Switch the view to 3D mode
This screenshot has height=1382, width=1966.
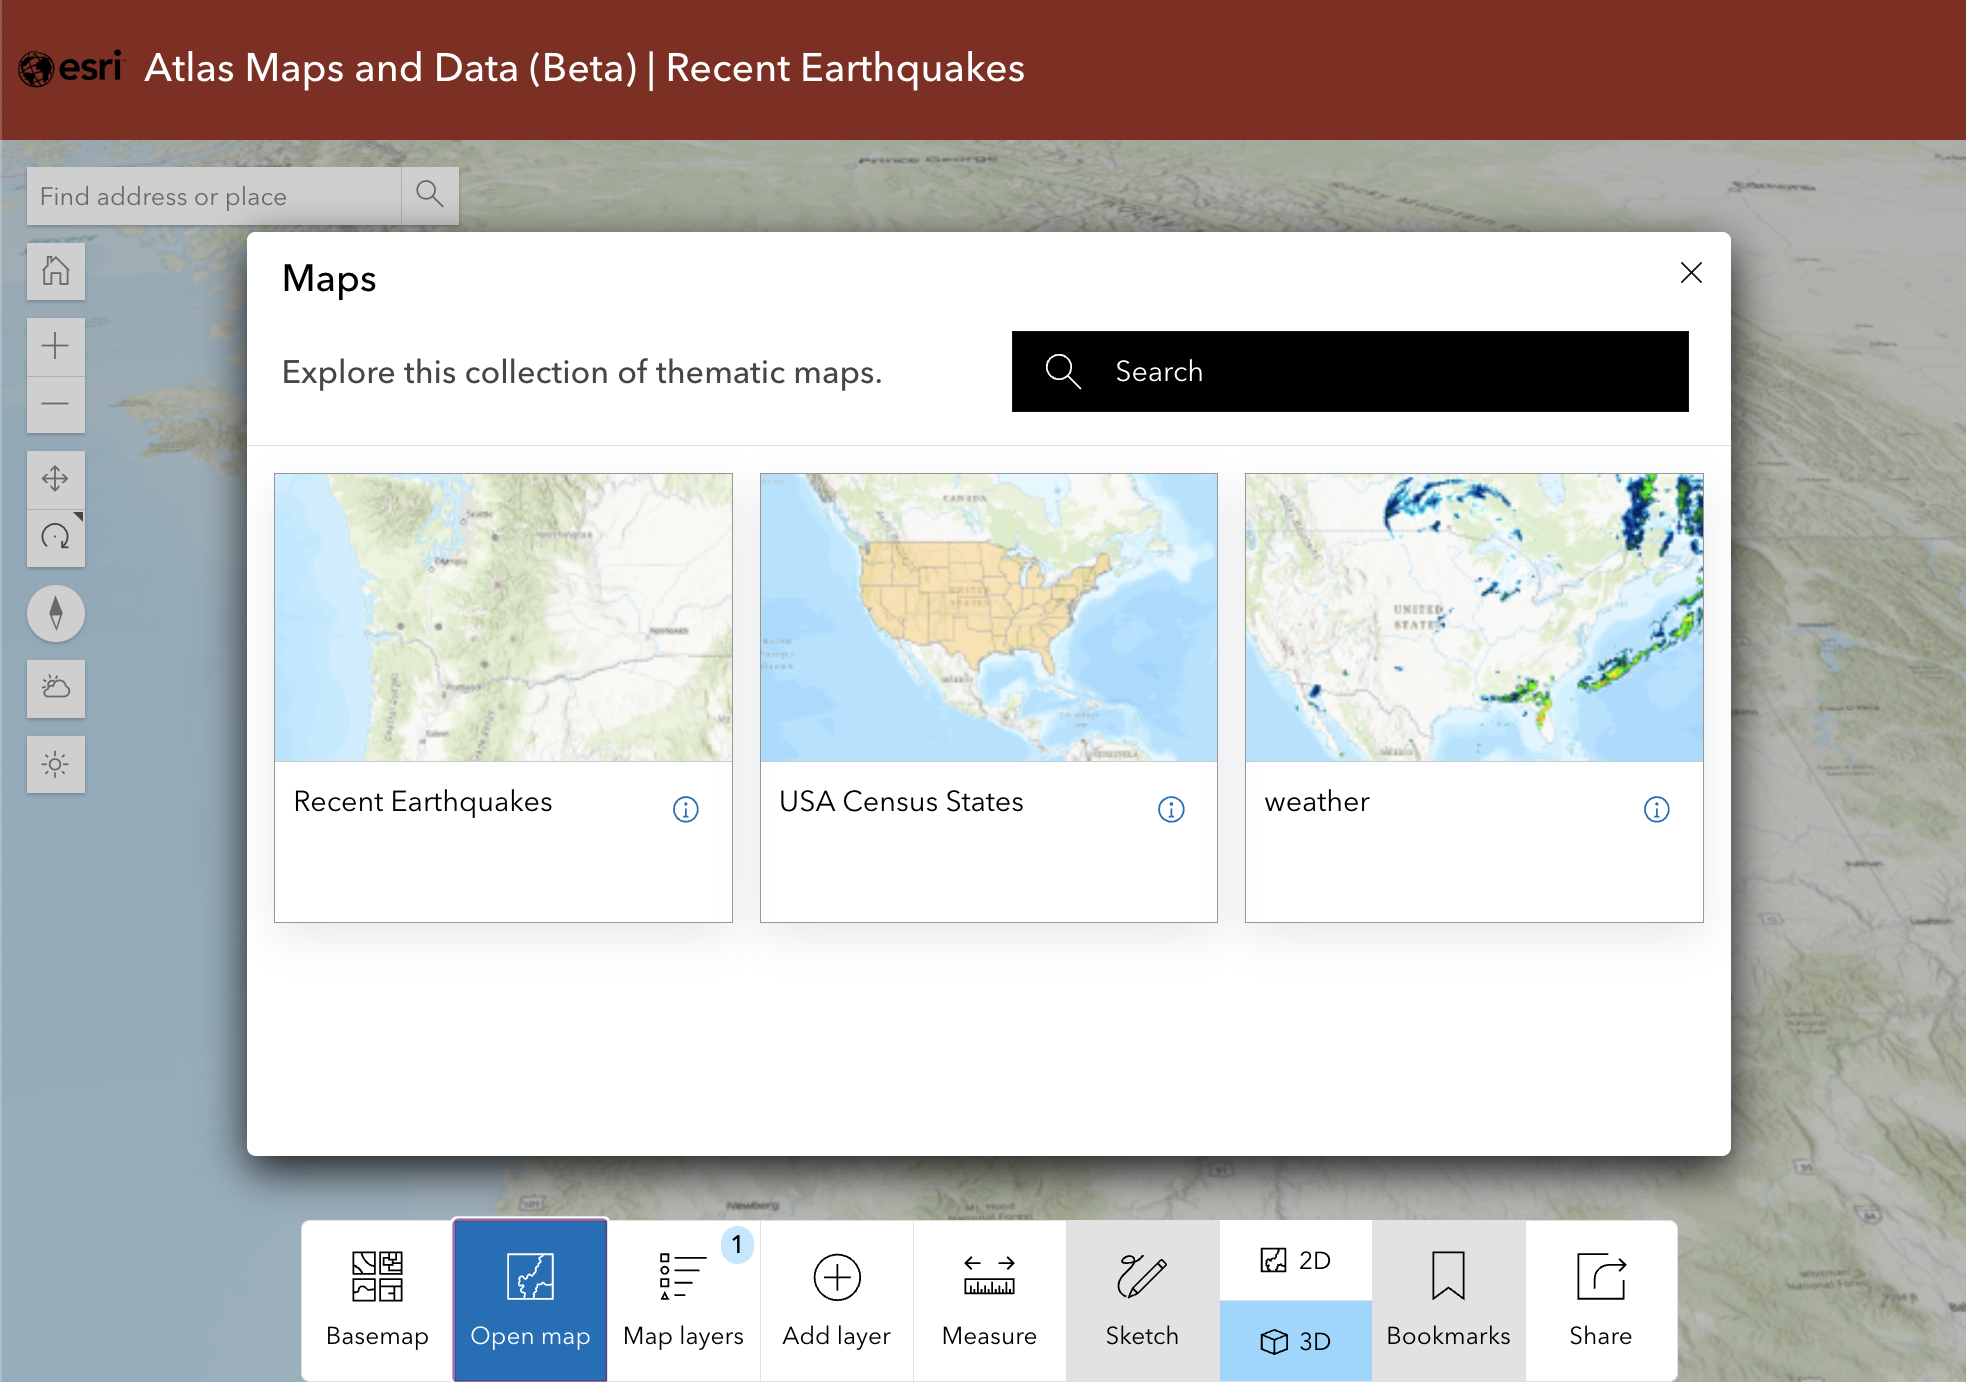1295,1341
